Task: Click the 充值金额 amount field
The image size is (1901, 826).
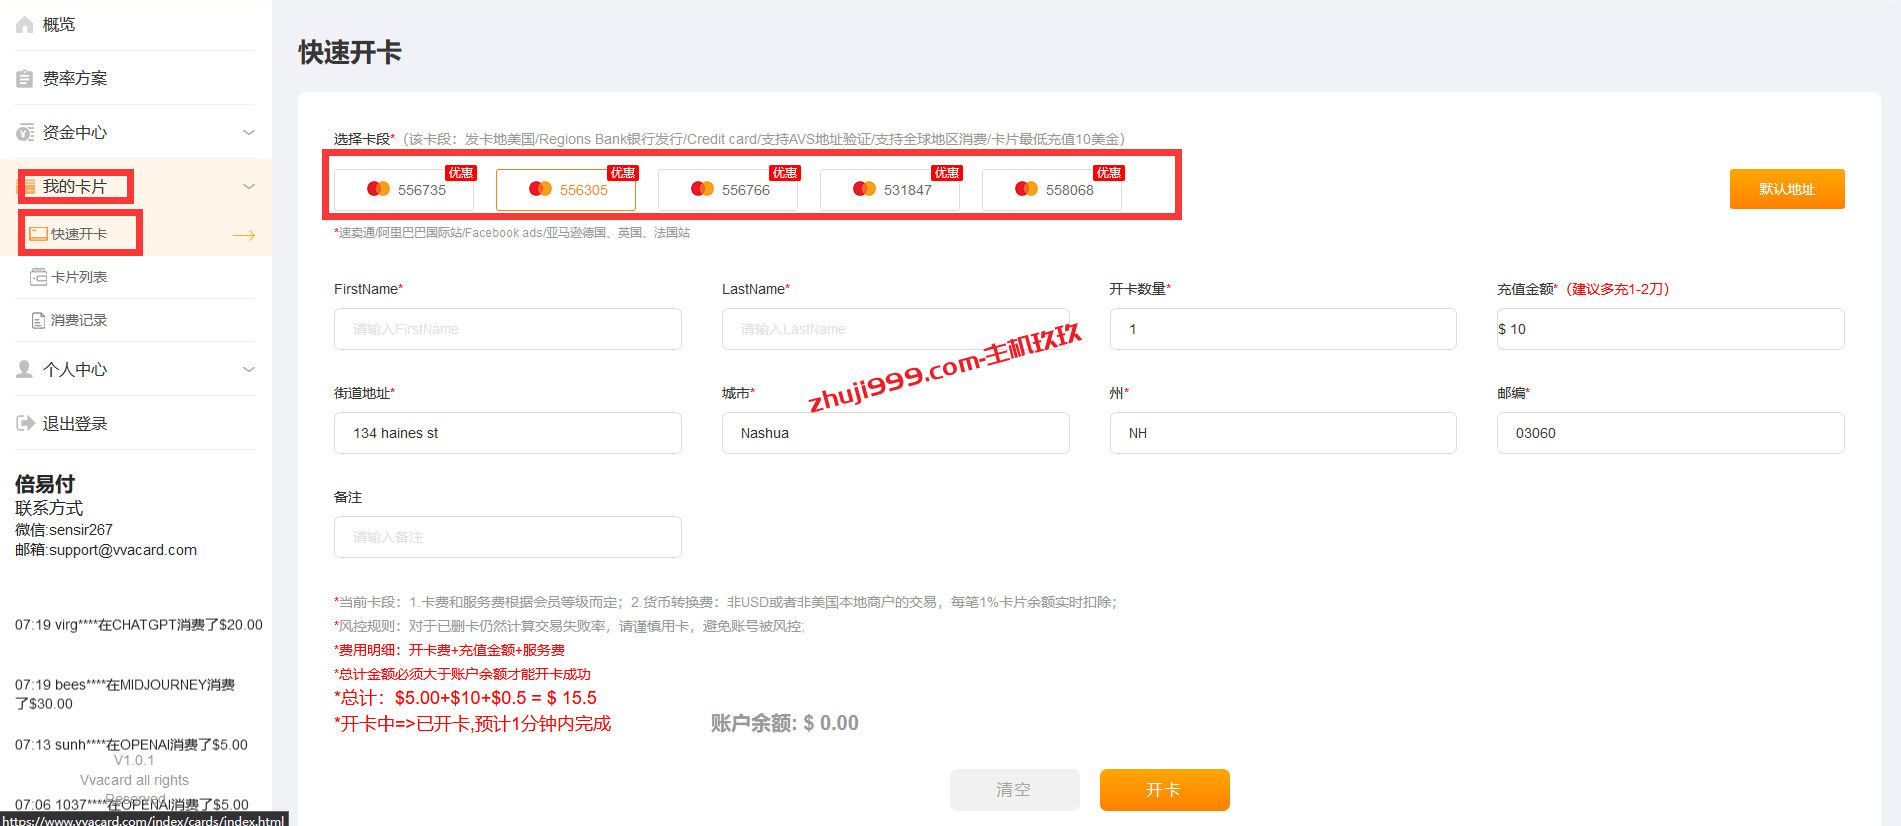Action: pos(1671,329)
